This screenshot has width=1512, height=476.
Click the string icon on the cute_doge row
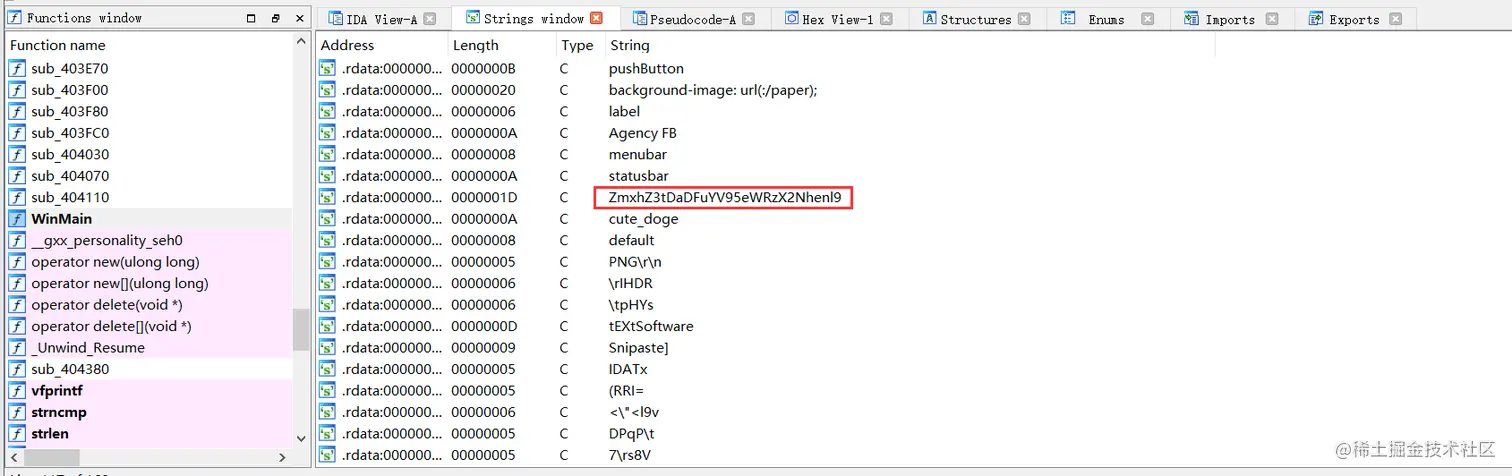point(327,219)
